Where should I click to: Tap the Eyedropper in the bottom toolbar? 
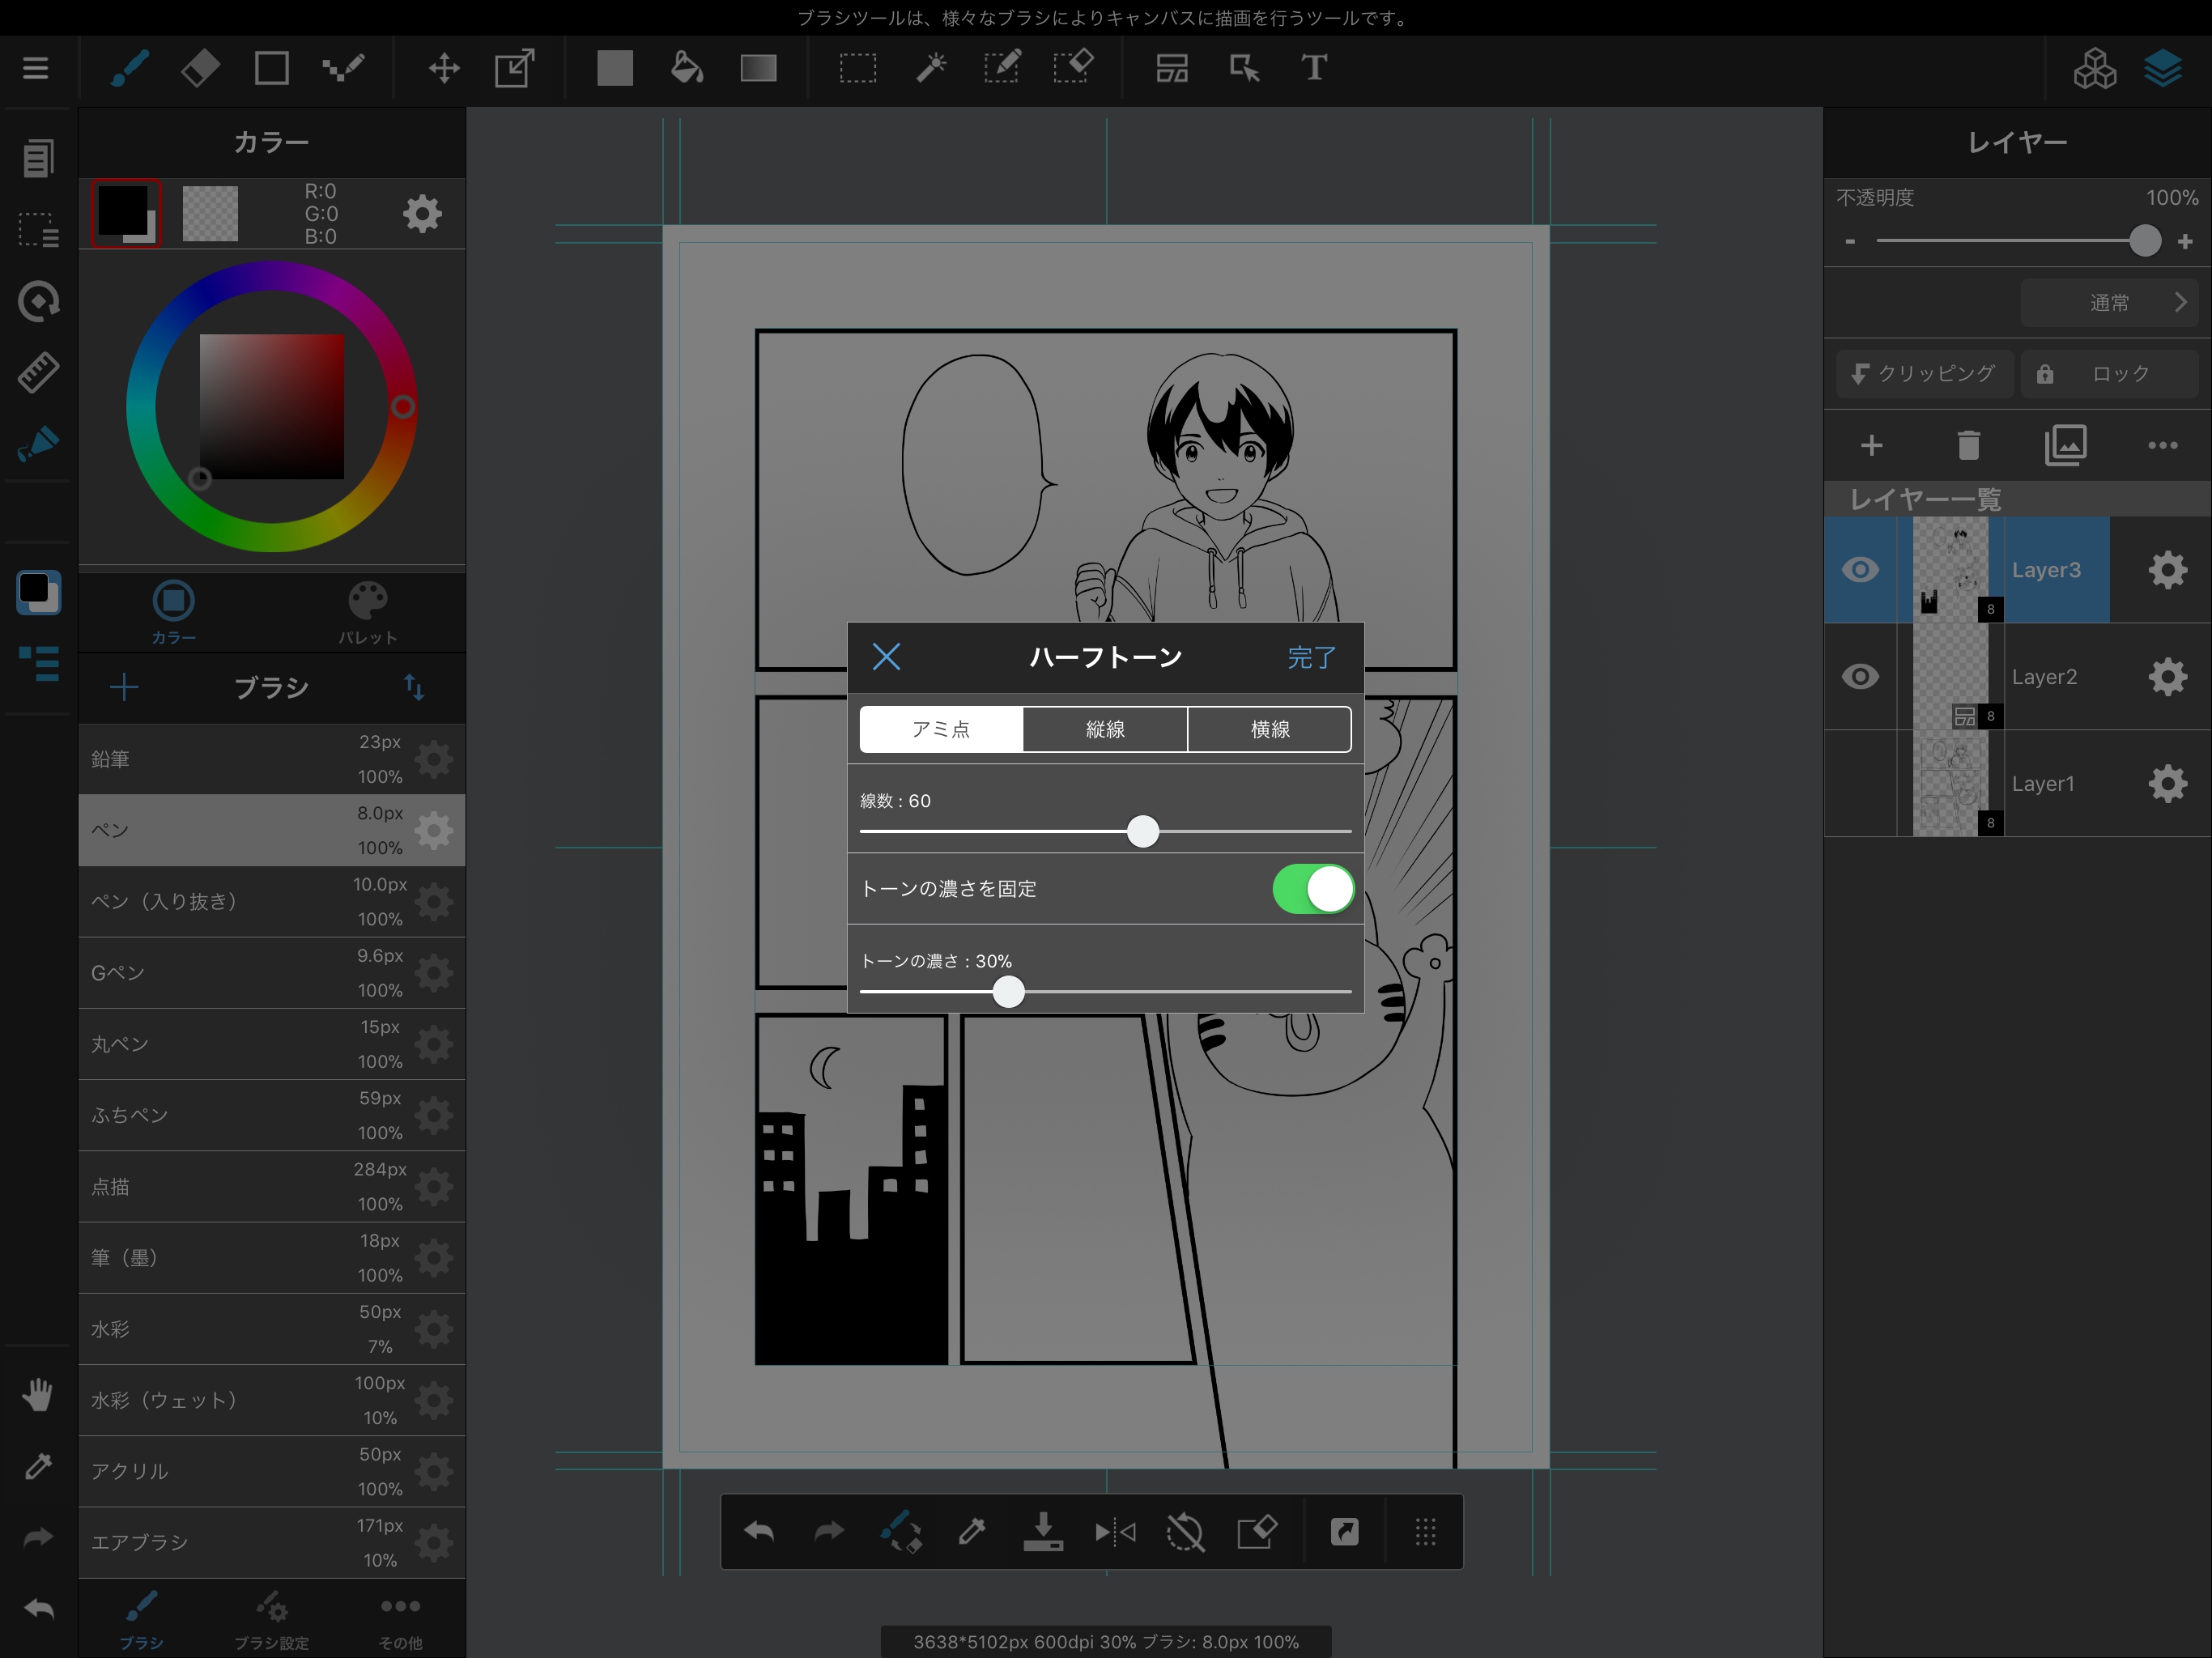(971, 1532)
